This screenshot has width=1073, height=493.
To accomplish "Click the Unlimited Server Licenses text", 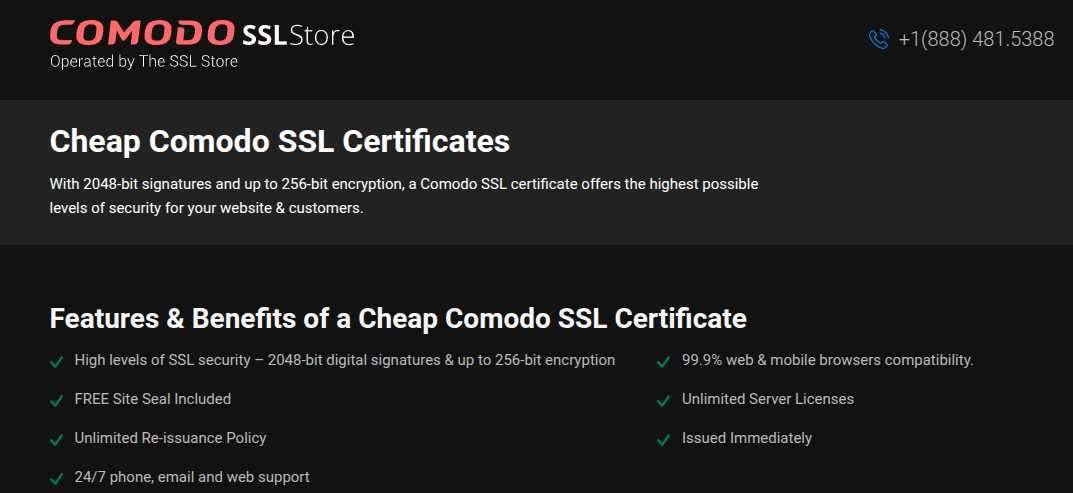I will coord(768,399).
